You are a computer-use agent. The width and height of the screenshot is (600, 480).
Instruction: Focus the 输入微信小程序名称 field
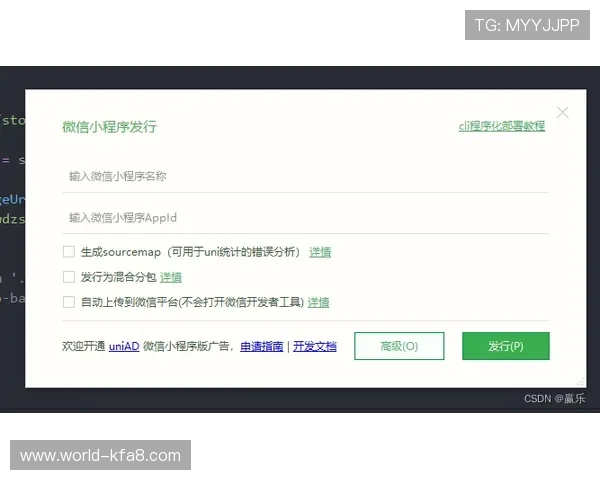pos(306,176)
